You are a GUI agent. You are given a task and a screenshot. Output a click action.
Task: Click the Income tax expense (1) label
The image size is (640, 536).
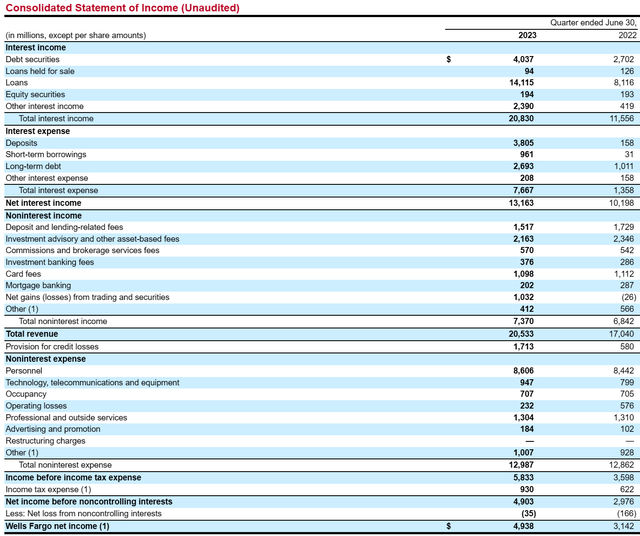(46, 489)
